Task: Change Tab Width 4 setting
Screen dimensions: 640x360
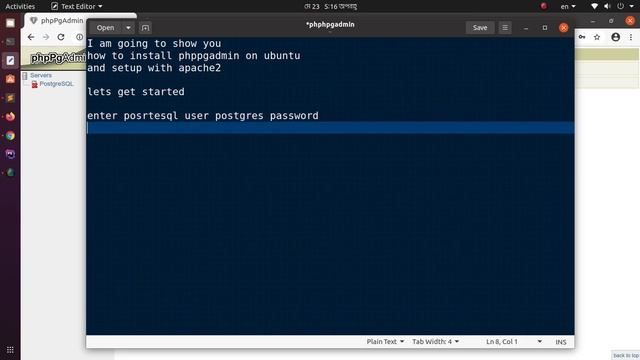Action: (436, 342)
